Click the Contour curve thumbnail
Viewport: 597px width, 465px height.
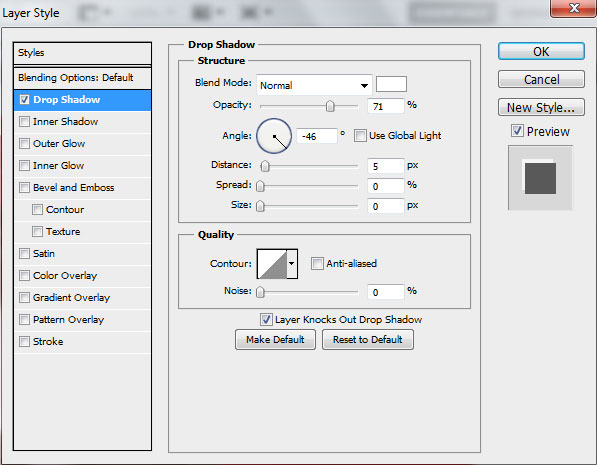[x=272, y=264]
